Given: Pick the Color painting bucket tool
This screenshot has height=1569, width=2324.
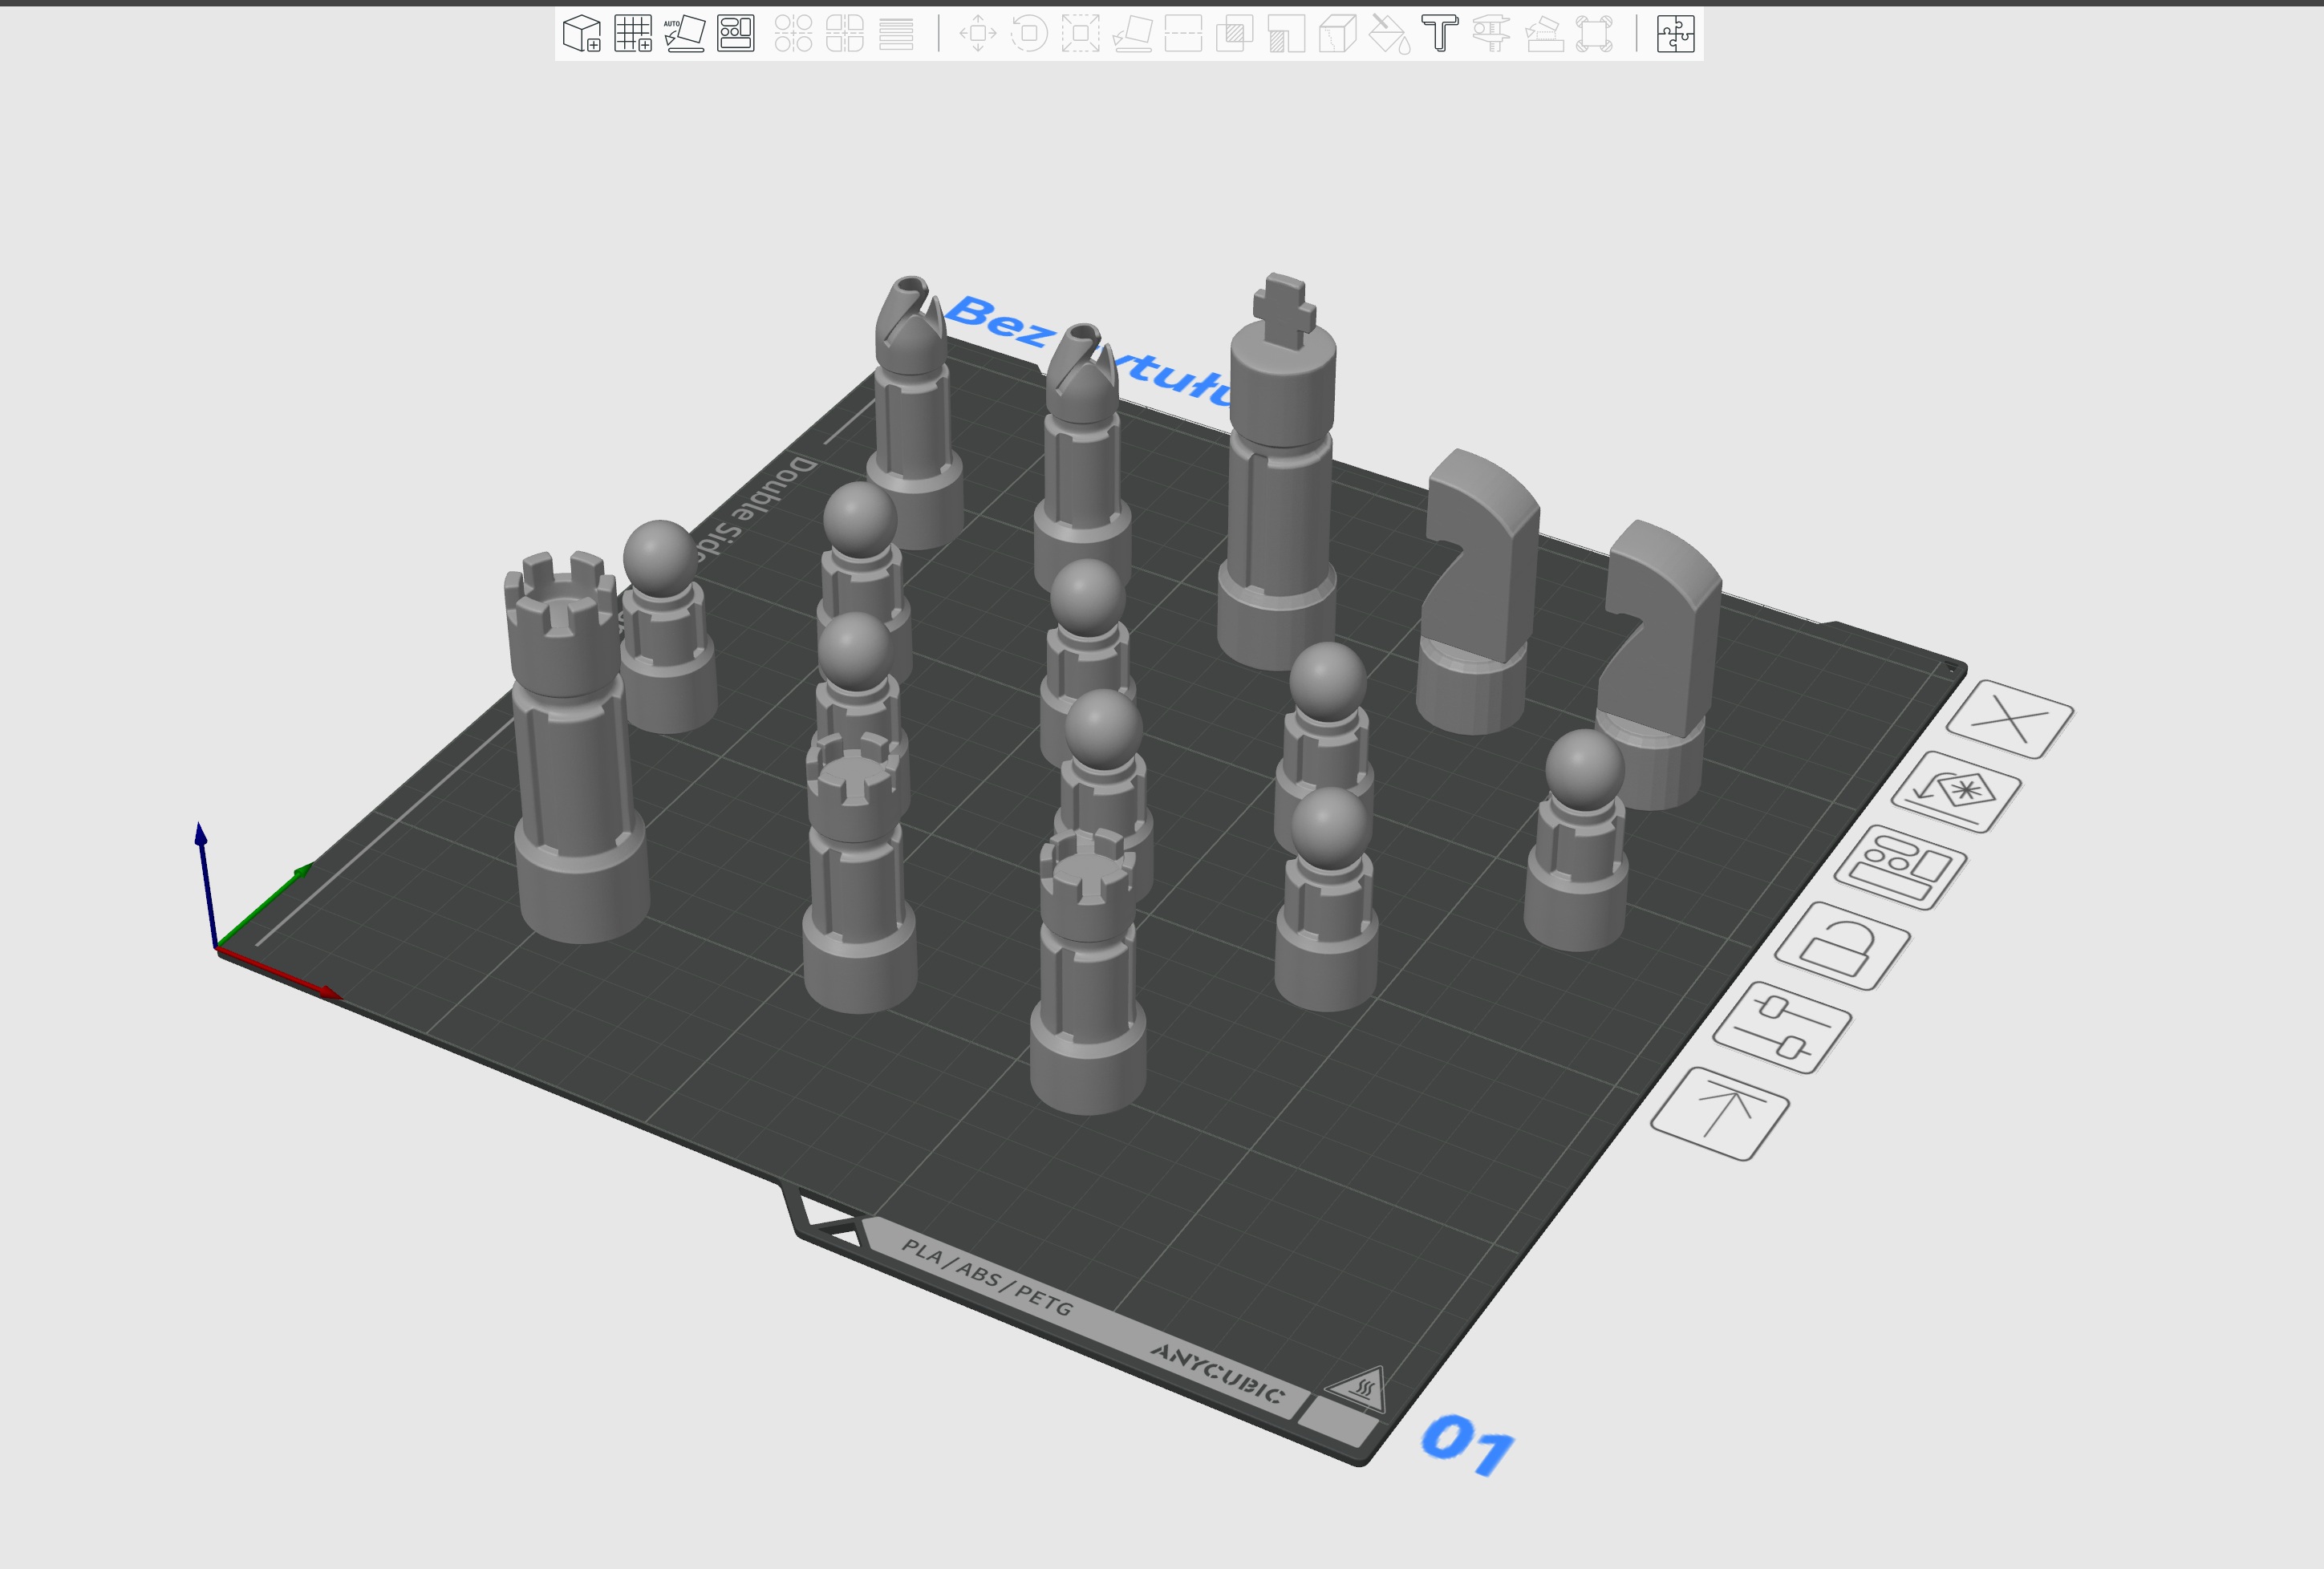Looking at the screenshot, I should 1389,33.
